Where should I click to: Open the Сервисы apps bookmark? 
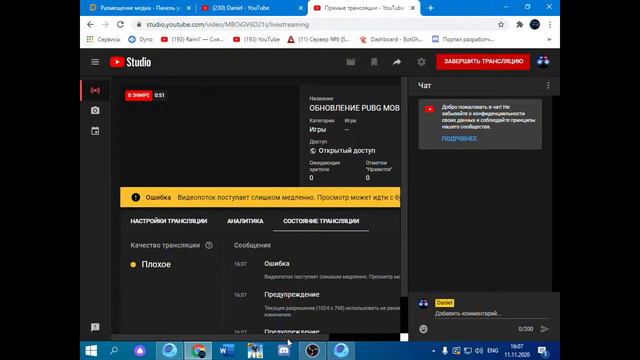(x=103, y=39)
